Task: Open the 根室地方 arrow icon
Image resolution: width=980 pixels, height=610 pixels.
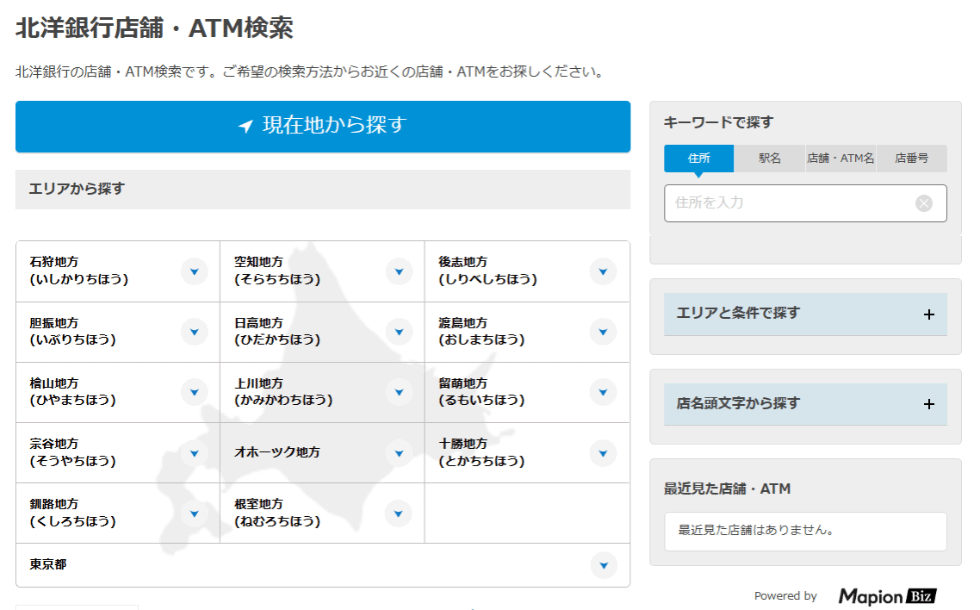Action: pyautogui.click(x=399, y=514)
